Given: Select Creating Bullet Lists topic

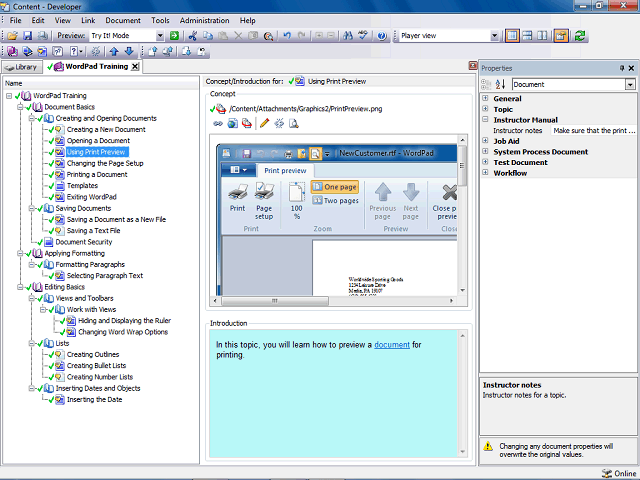Looking at the screenshot, I should 96,366.
